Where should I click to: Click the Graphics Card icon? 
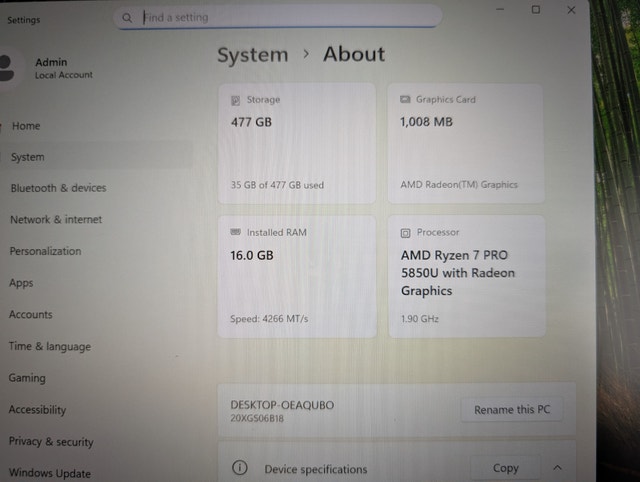pos(405,99)
